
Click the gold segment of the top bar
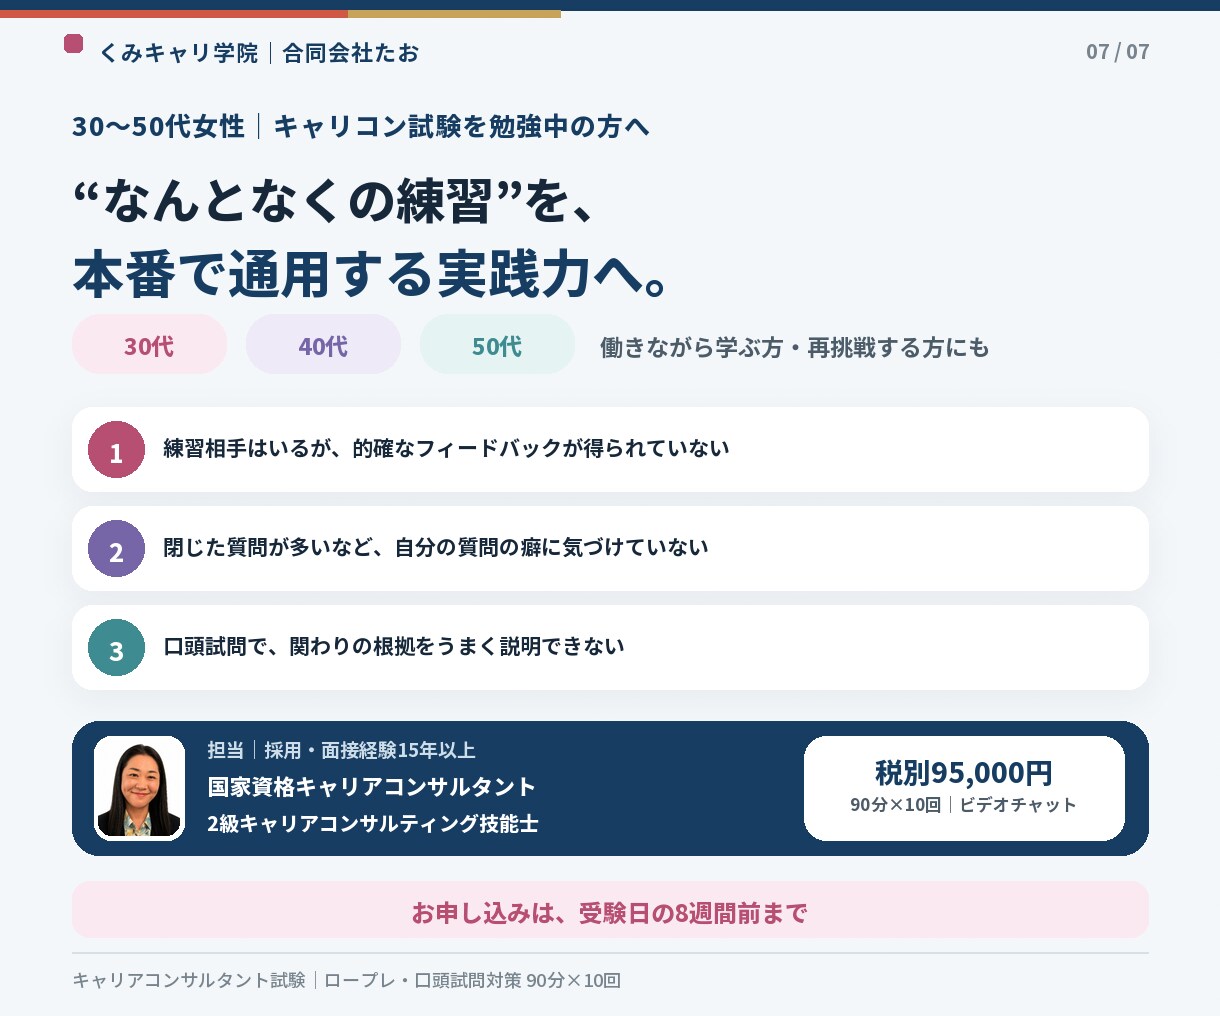454,14
